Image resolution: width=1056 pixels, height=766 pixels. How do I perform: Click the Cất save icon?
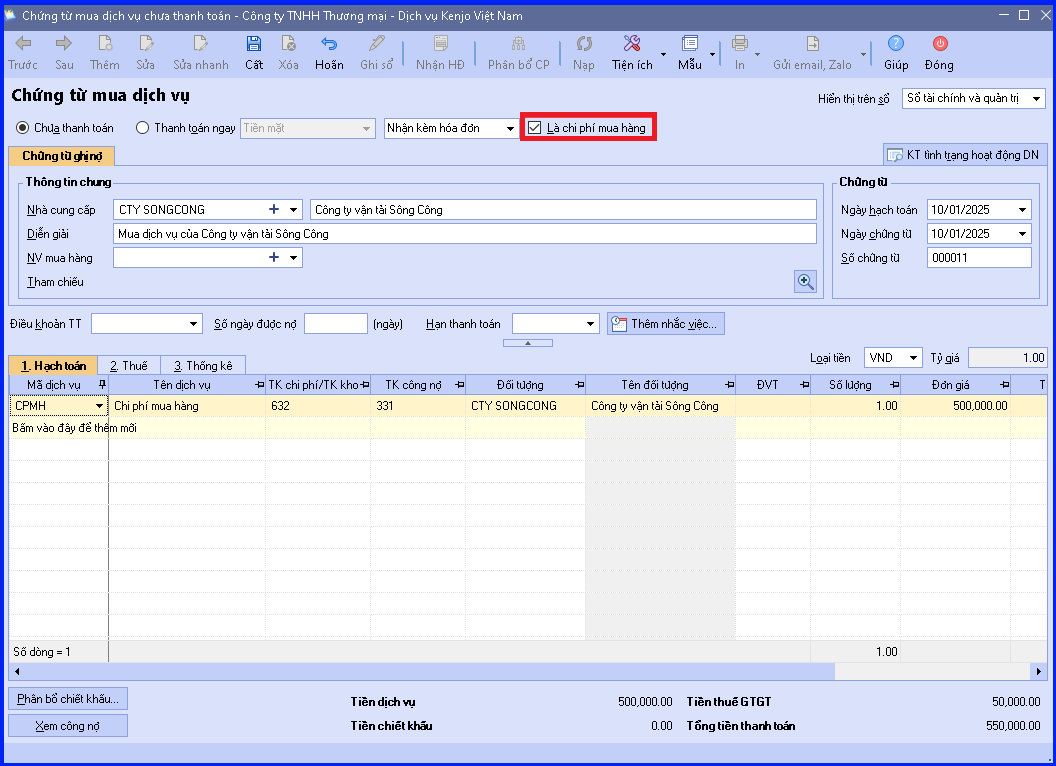(x=254, y=44)
